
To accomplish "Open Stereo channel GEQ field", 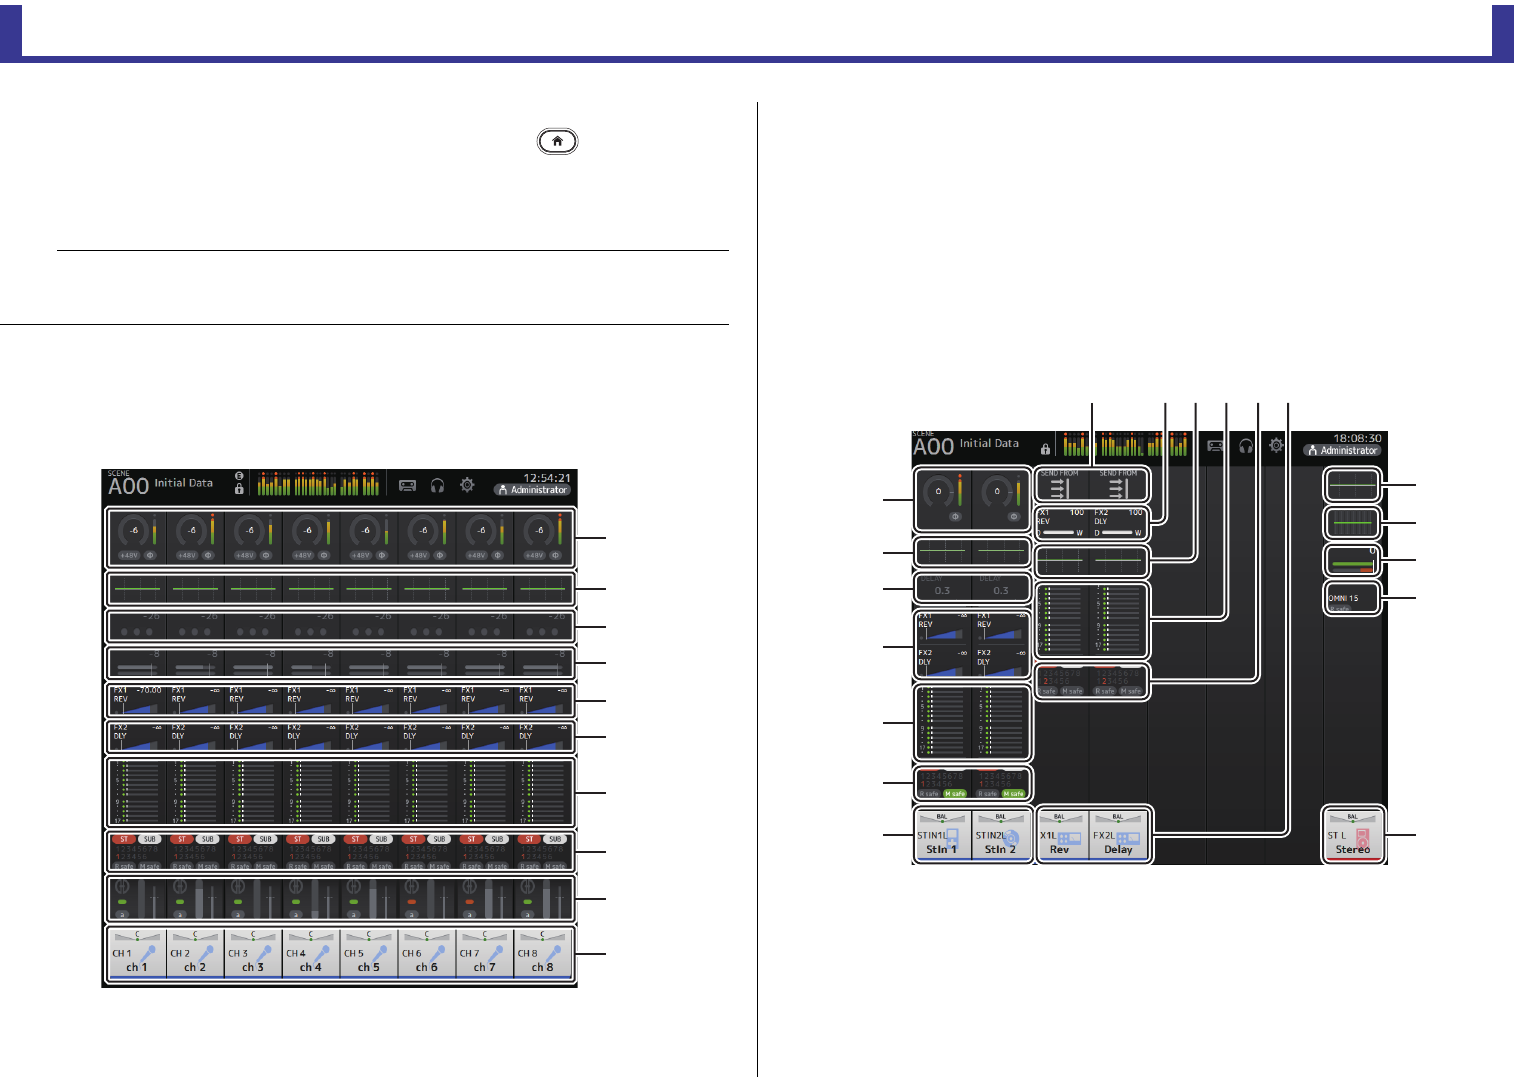I will (1353, 523).
